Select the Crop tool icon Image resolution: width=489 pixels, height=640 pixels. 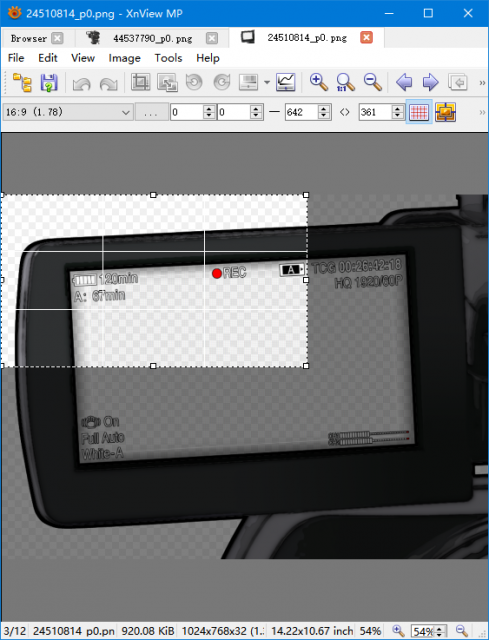pos(140,82)
